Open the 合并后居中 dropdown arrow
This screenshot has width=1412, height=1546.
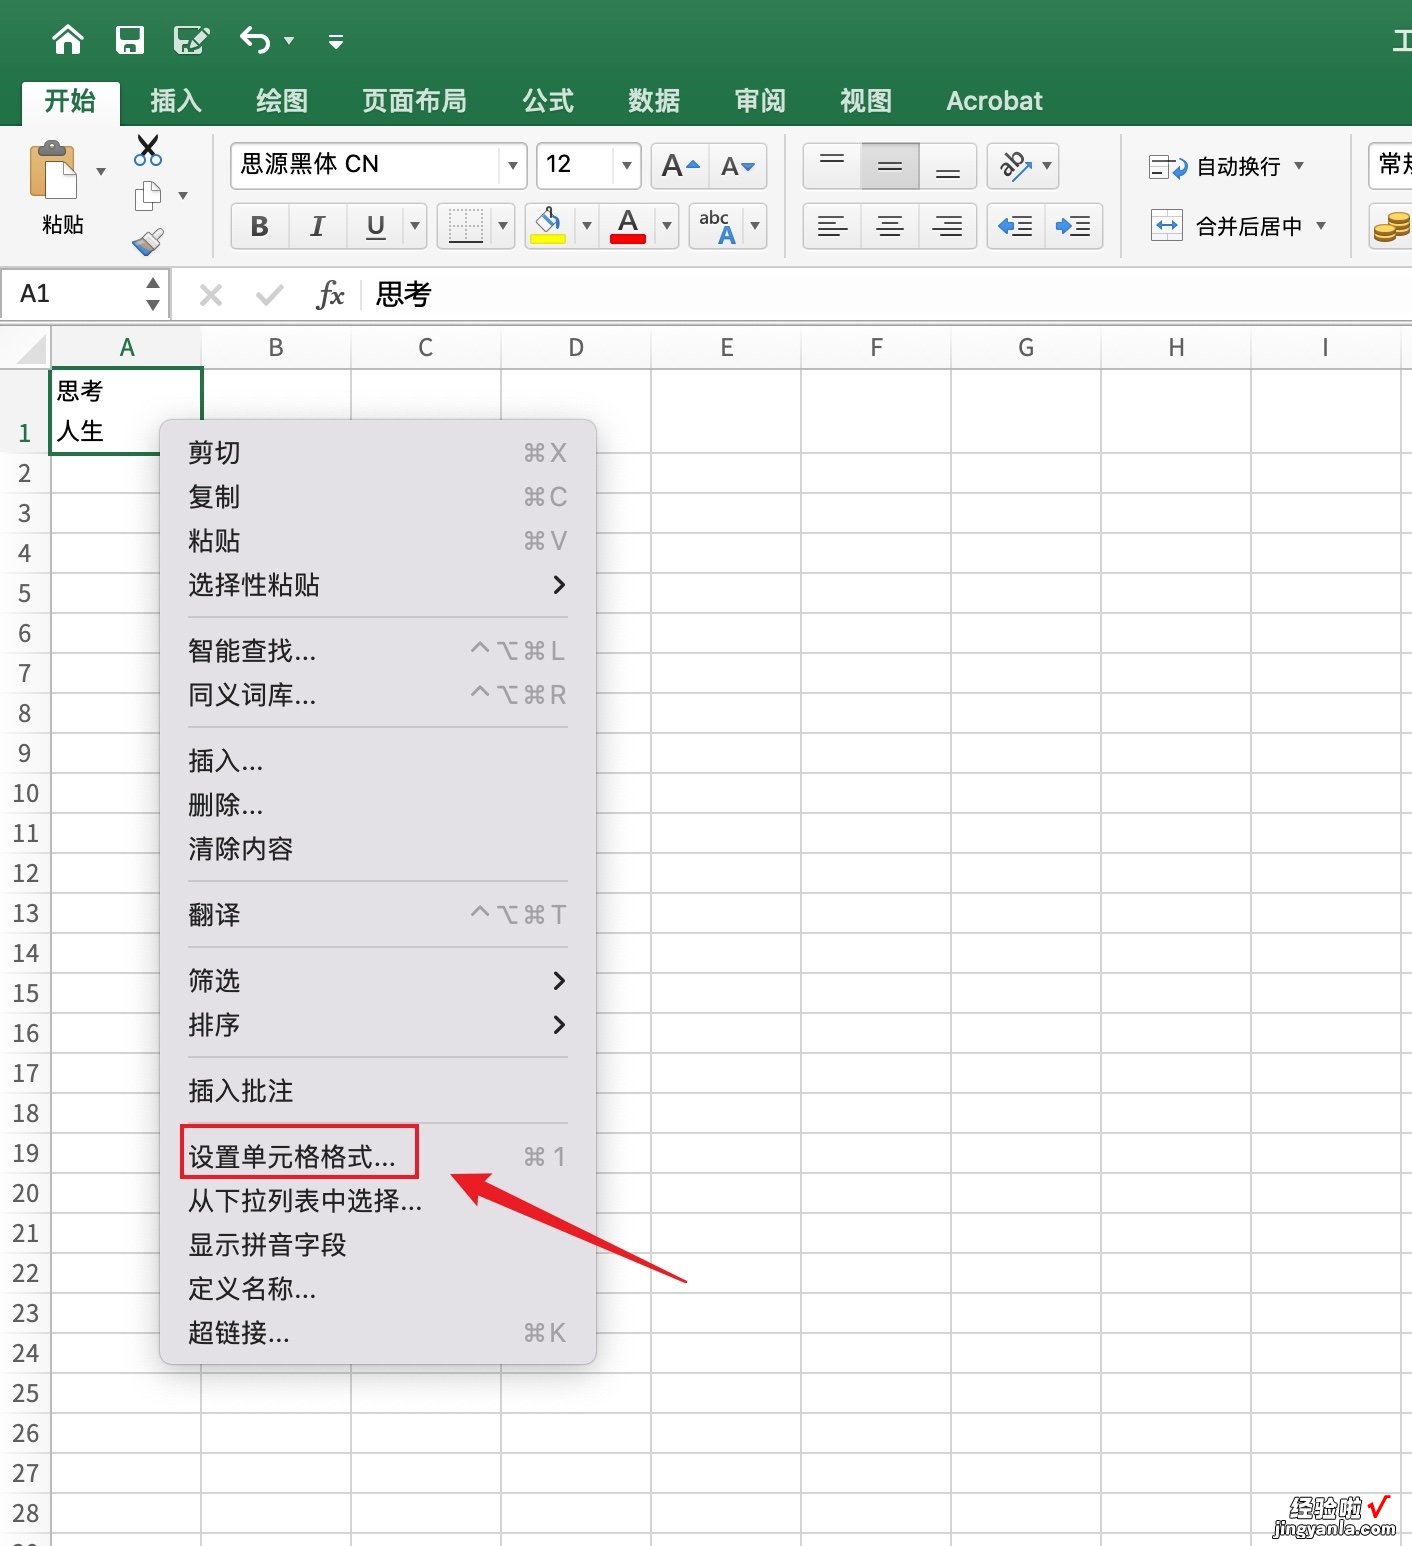(x=1321, y=226)
